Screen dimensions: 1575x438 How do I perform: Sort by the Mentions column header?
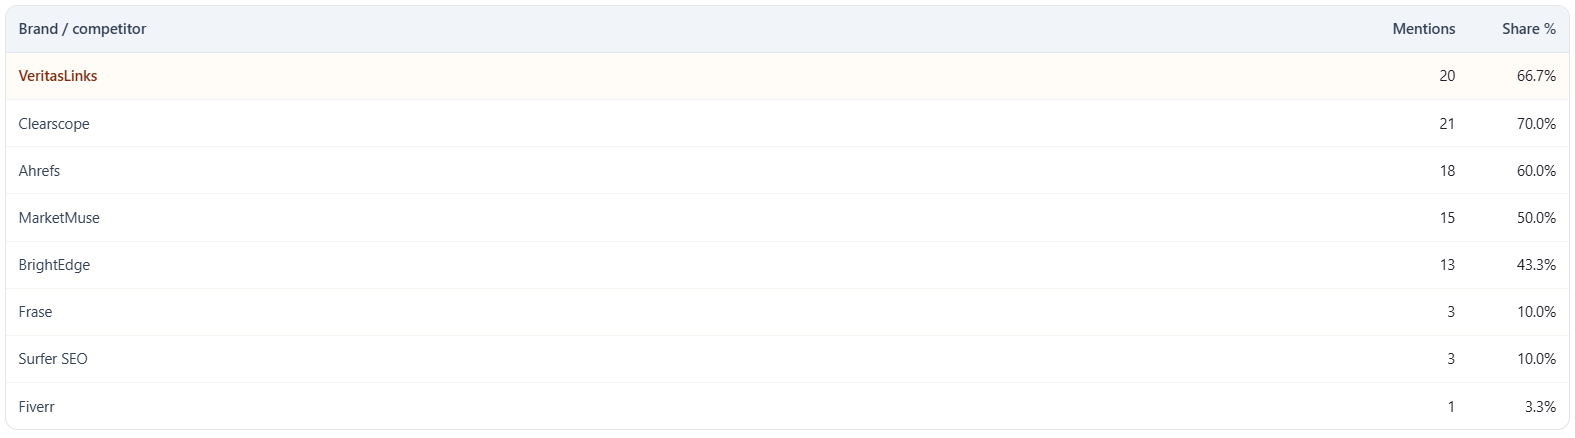1423,29
